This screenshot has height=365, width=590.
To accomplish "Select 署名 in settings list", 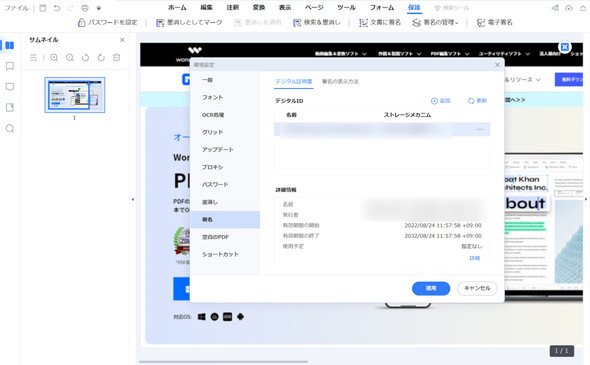I will (x=225, y=219).
